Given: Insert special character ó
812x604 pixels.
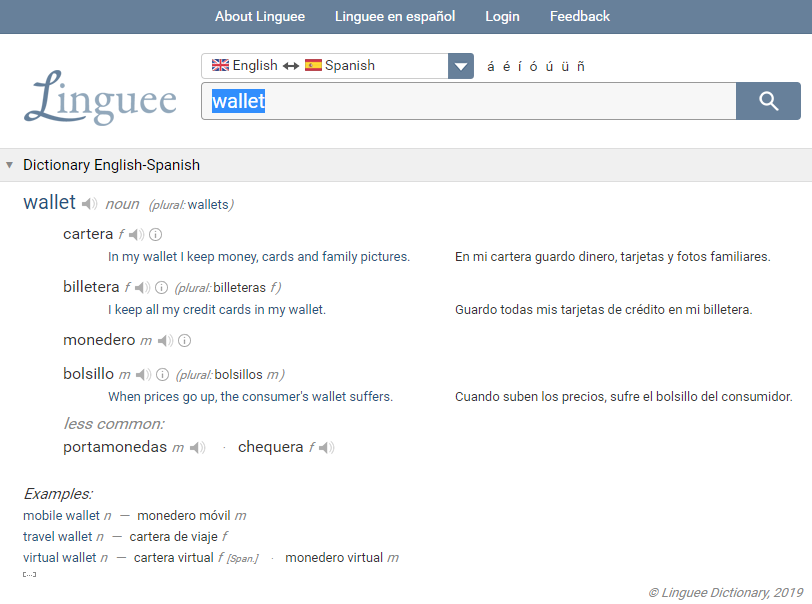Looking at the screenshot, I should 533,66.
